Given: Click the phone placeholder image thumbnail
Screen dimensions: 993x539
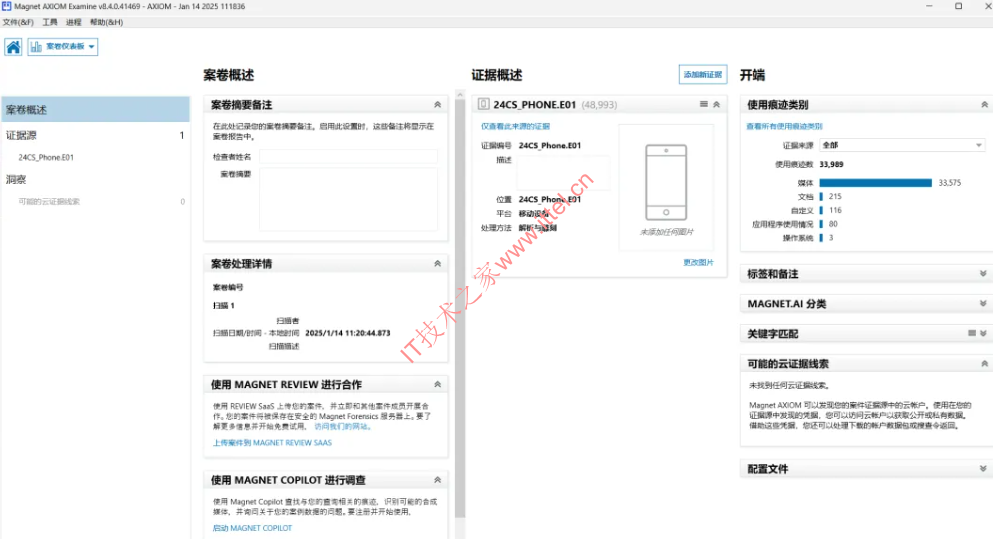Looking at the screenshot, I should pyautogui.click(x=665, y=181).
